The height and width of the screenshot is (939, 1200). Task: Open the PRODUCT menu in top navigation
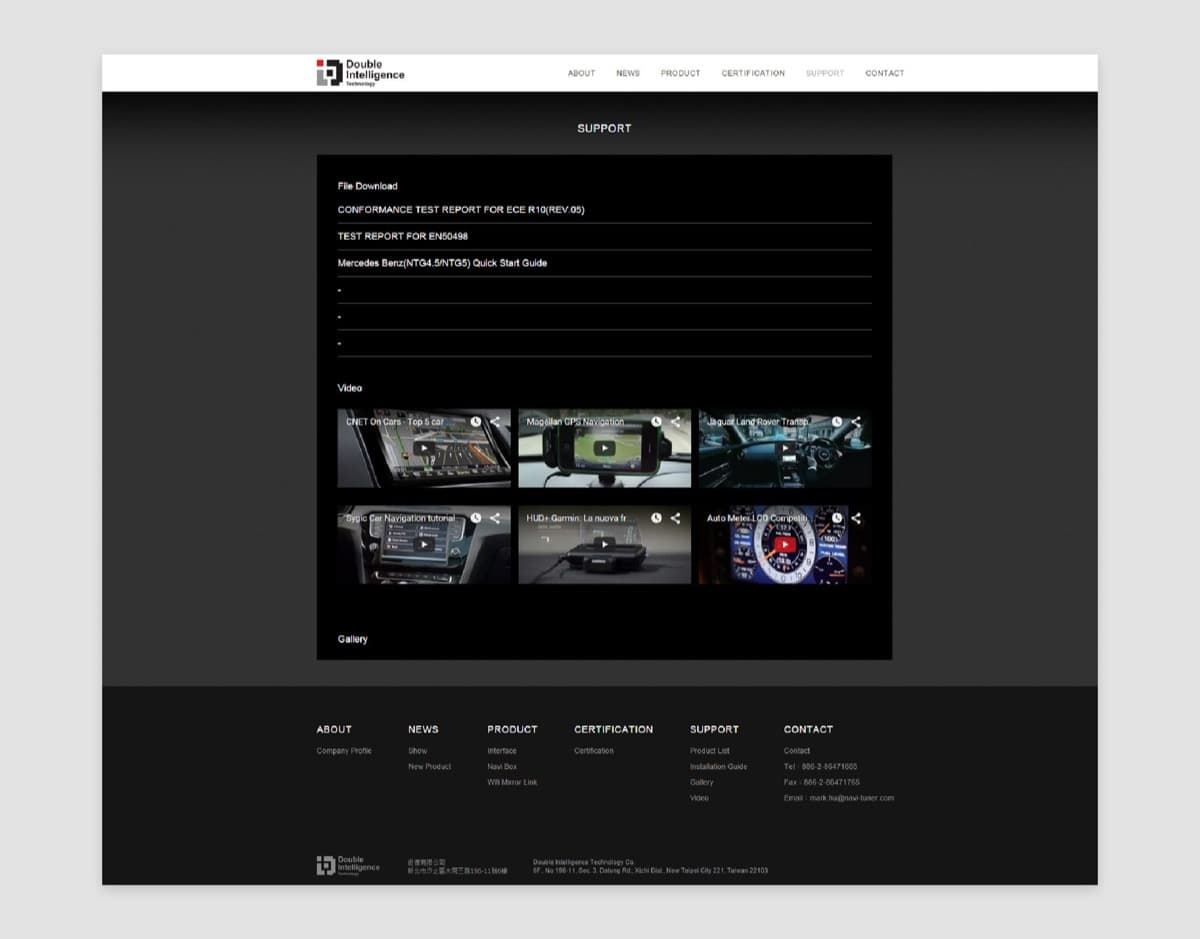point(680,73)
